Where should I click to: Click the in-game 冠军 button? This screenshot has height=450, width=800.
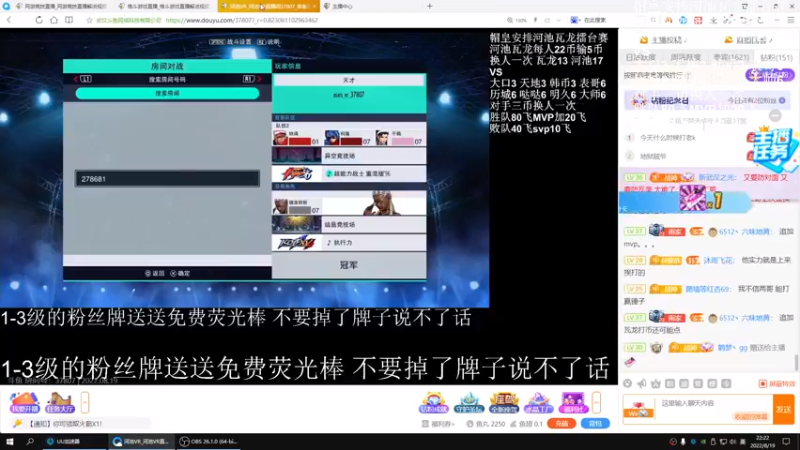pyautogui.click(x=349, y=265)
